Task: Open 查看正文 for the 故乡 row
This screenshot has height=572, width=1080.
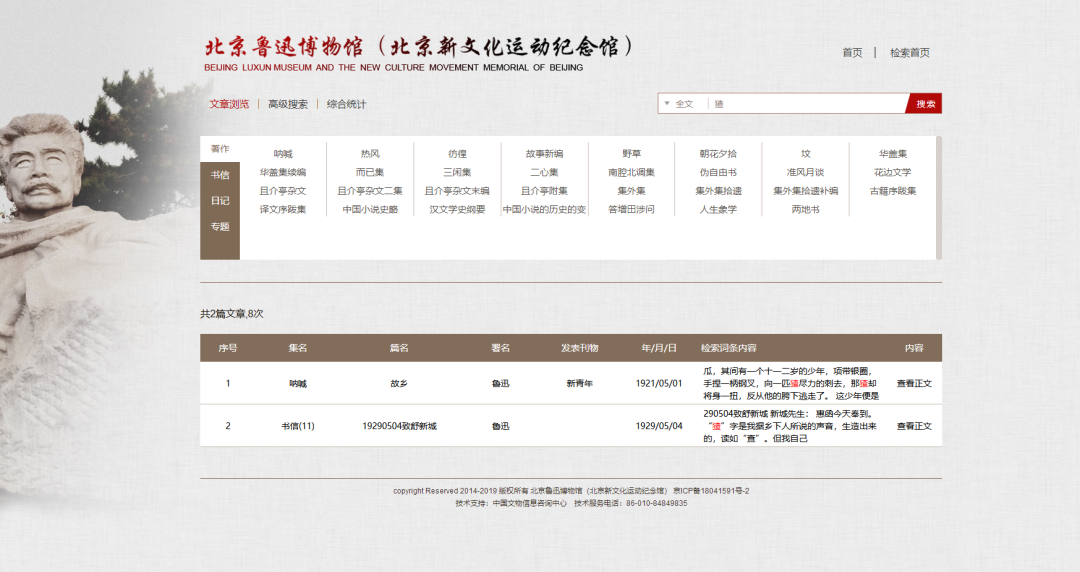Action: coord(914,384)
